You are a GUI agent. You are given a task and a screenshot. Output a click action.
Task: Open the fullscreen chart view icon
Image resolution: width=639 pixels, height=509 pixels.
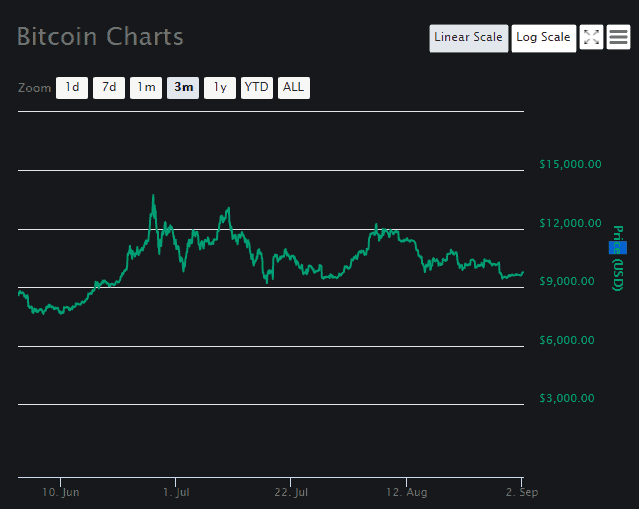(591, 37)
